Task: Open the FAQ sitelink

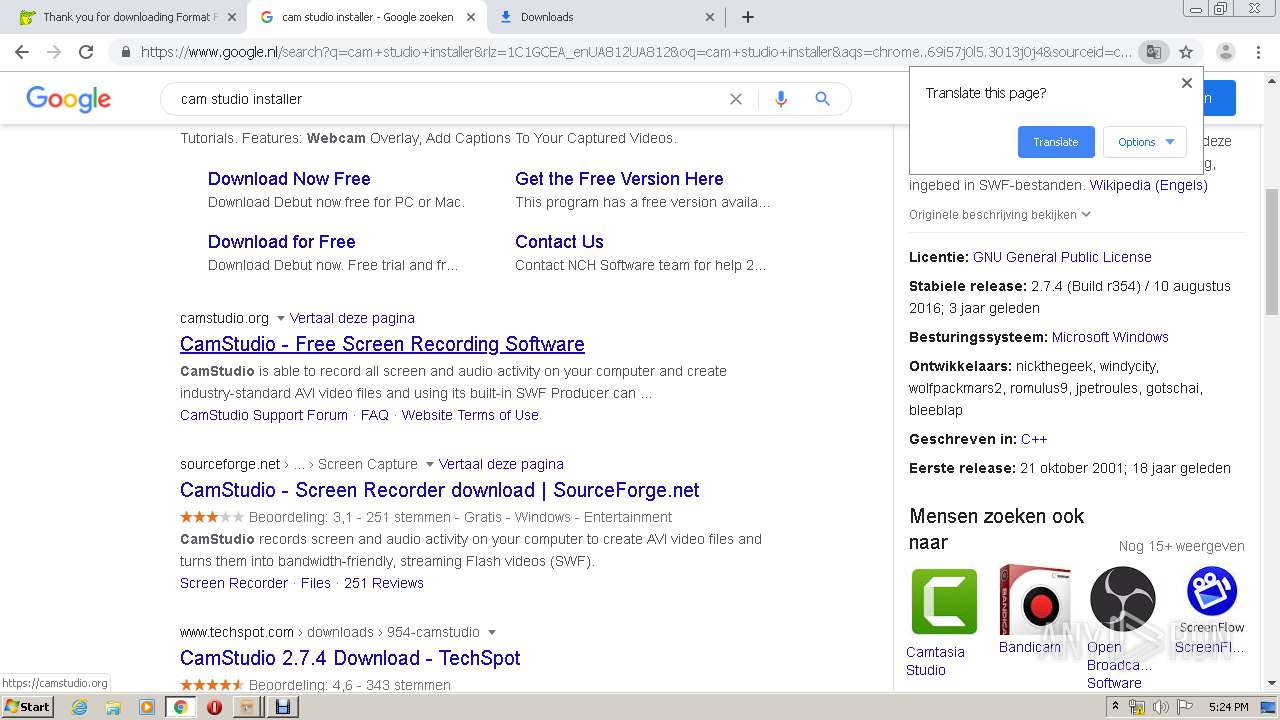Action: [x=375, y=415]
